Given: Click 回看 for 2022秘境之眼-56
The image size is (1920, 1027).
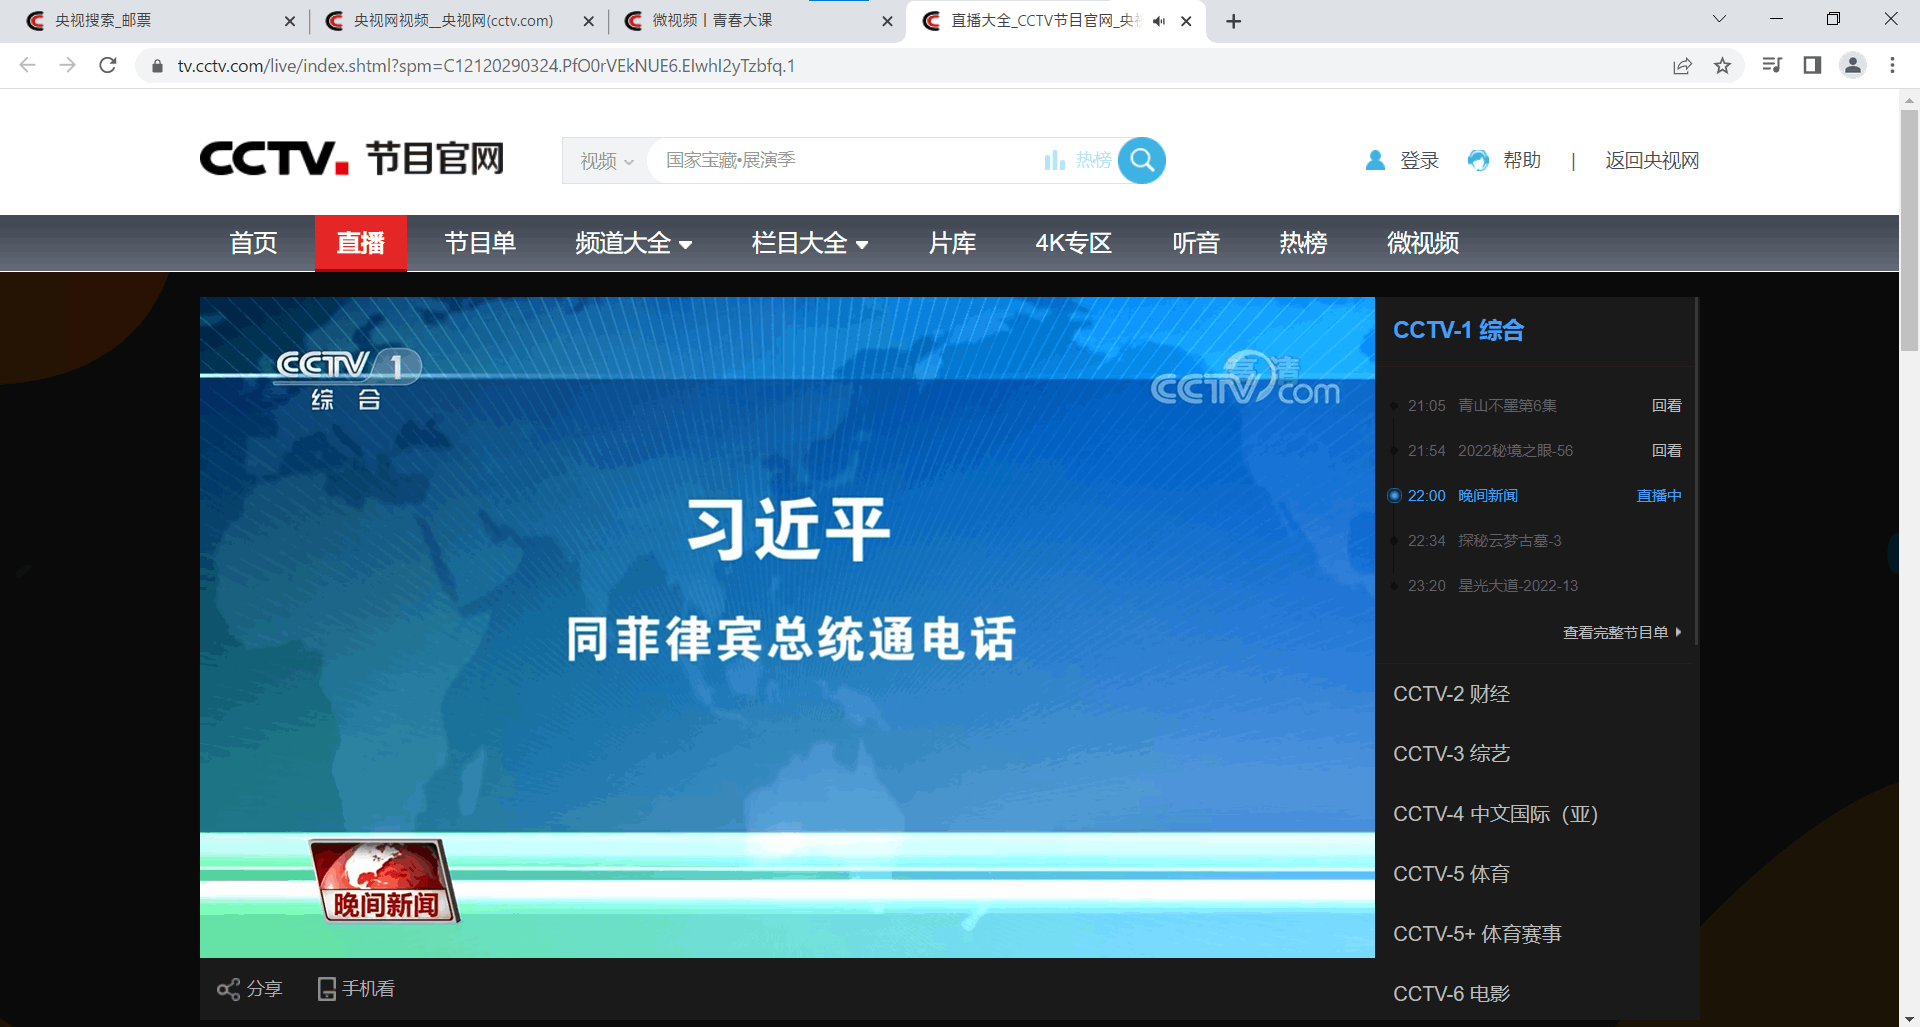Looking at the screenshot, I should [x=1666, y=451].
